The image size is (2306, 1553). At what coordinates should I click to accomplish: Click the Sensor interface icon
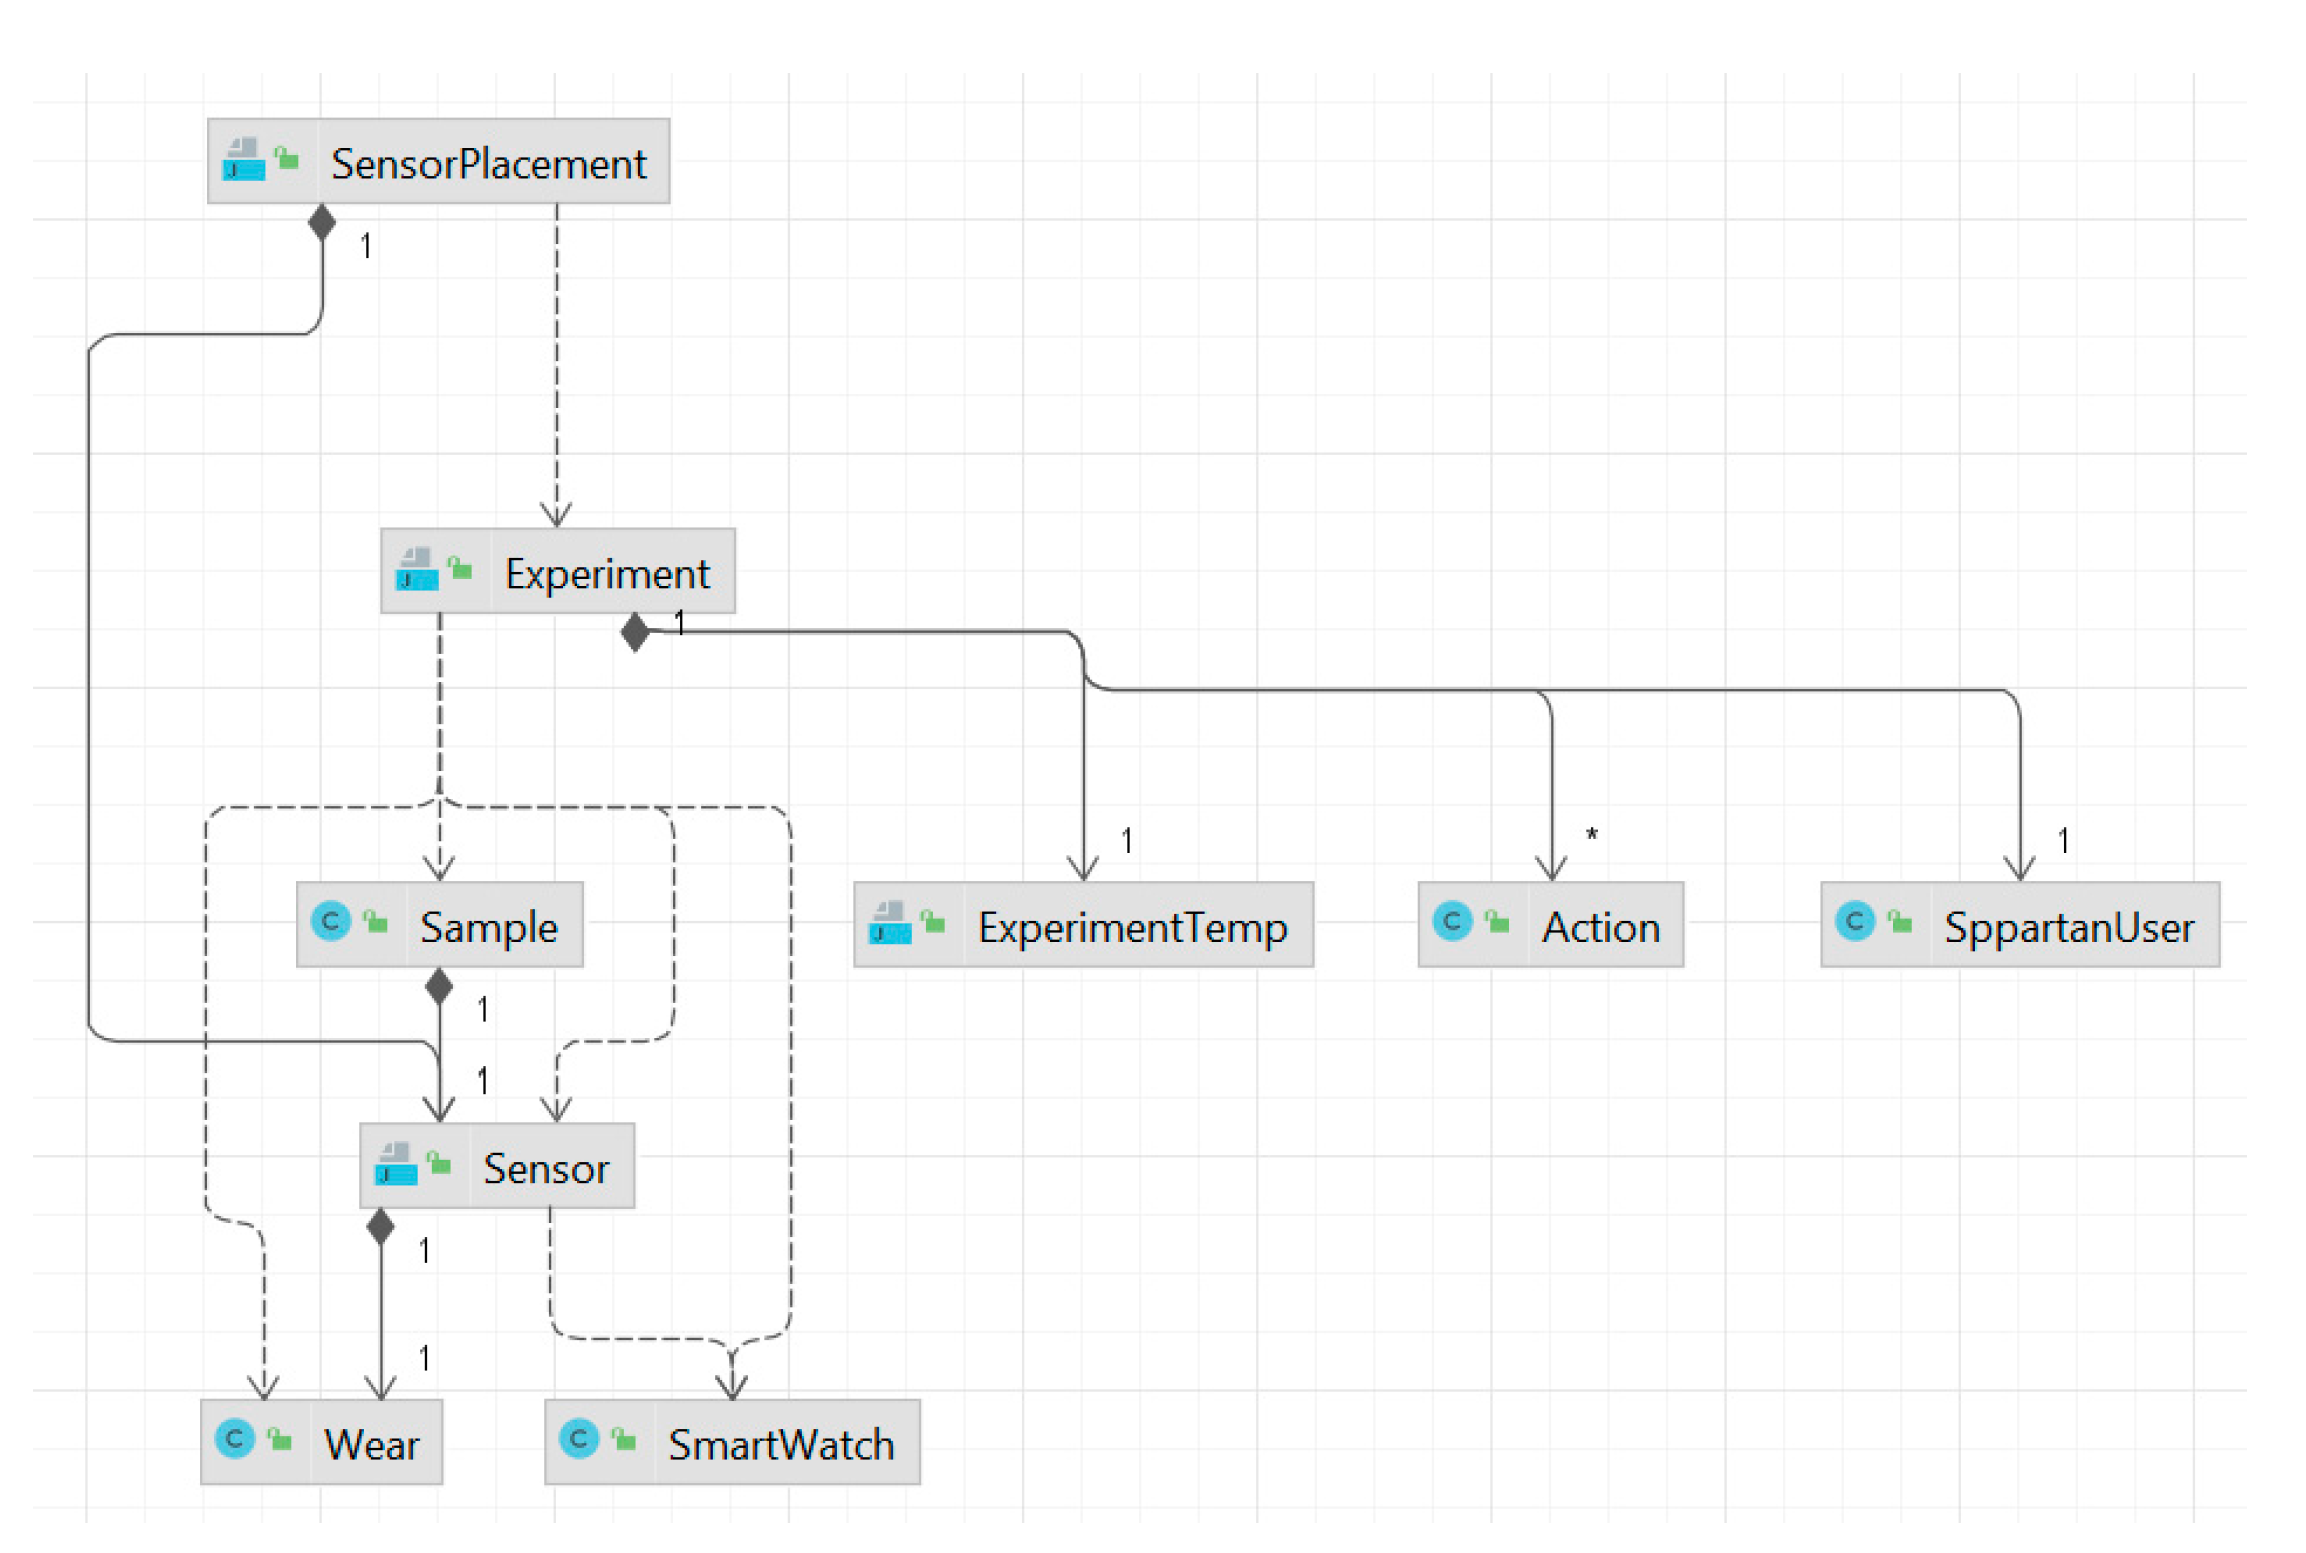coord(395,1163)
